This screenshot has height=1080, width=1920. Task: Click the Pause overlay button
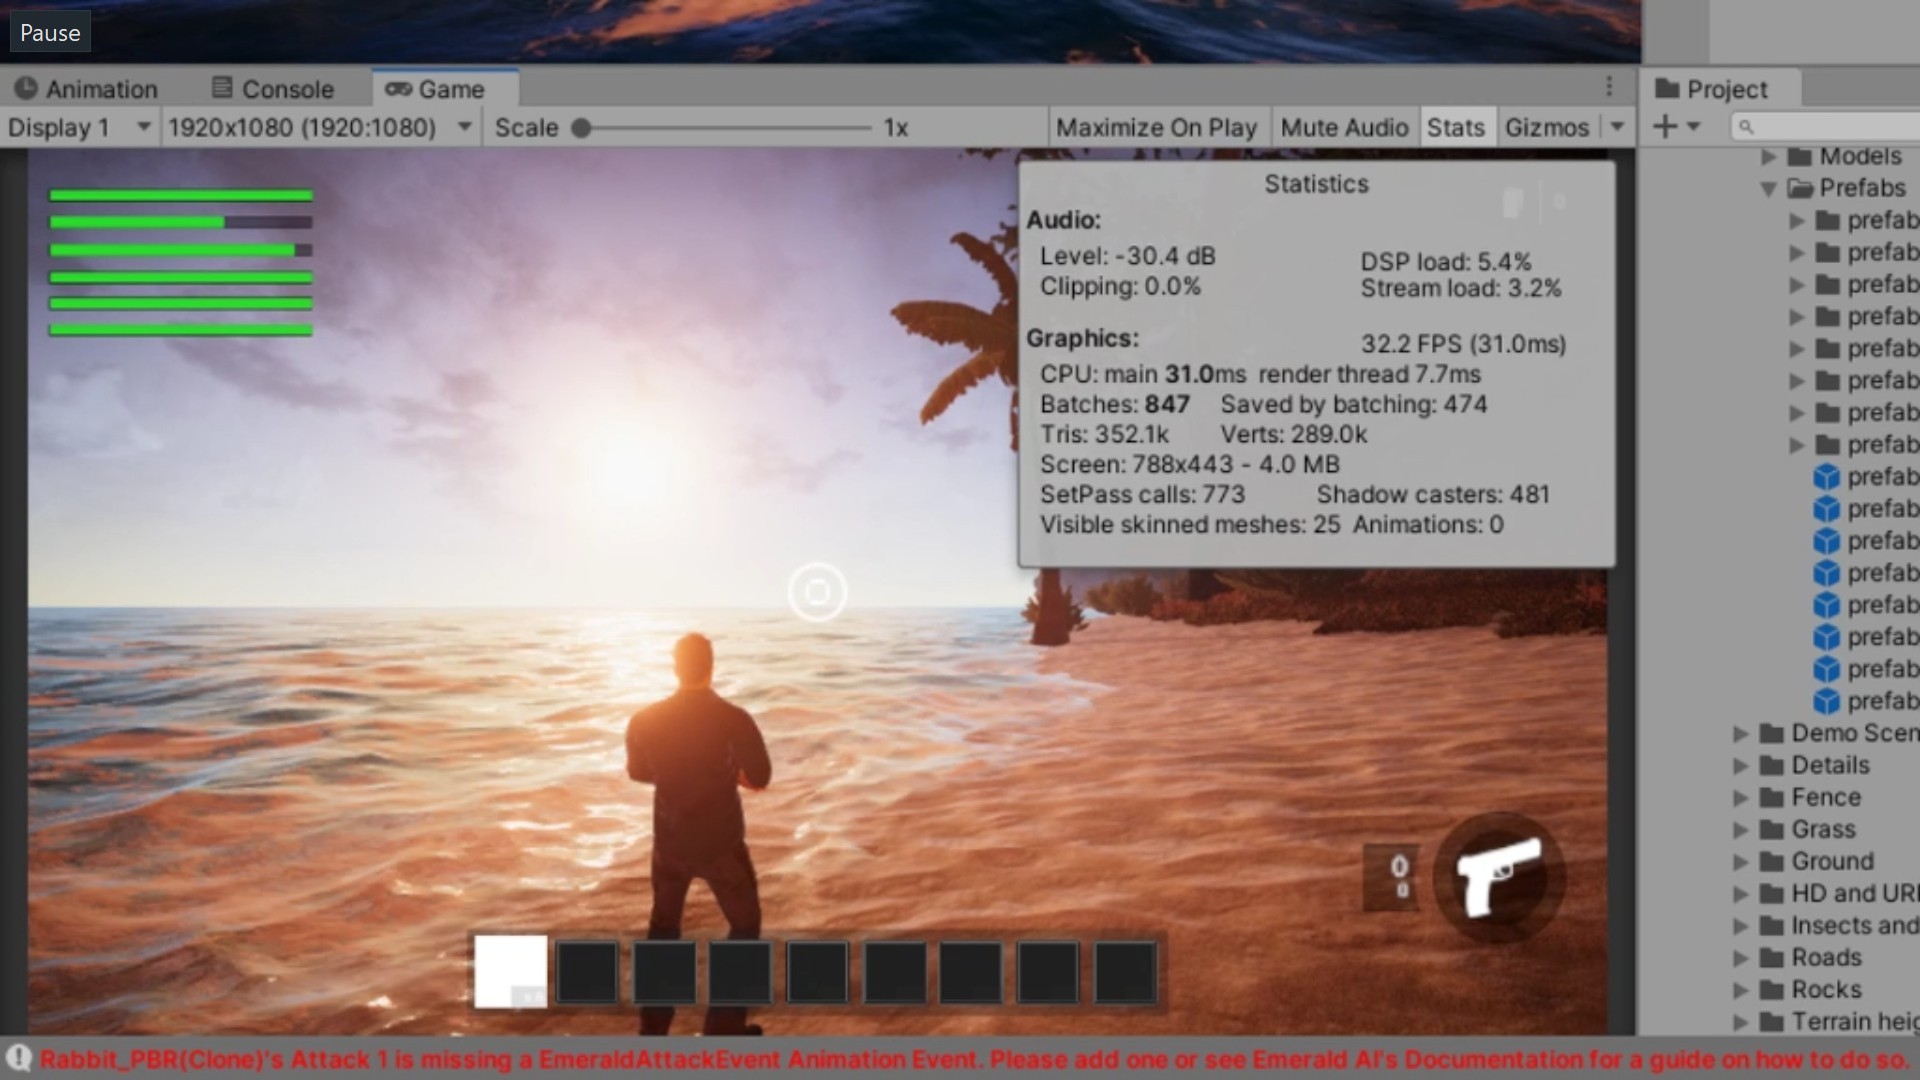click(x=50, y=32)
